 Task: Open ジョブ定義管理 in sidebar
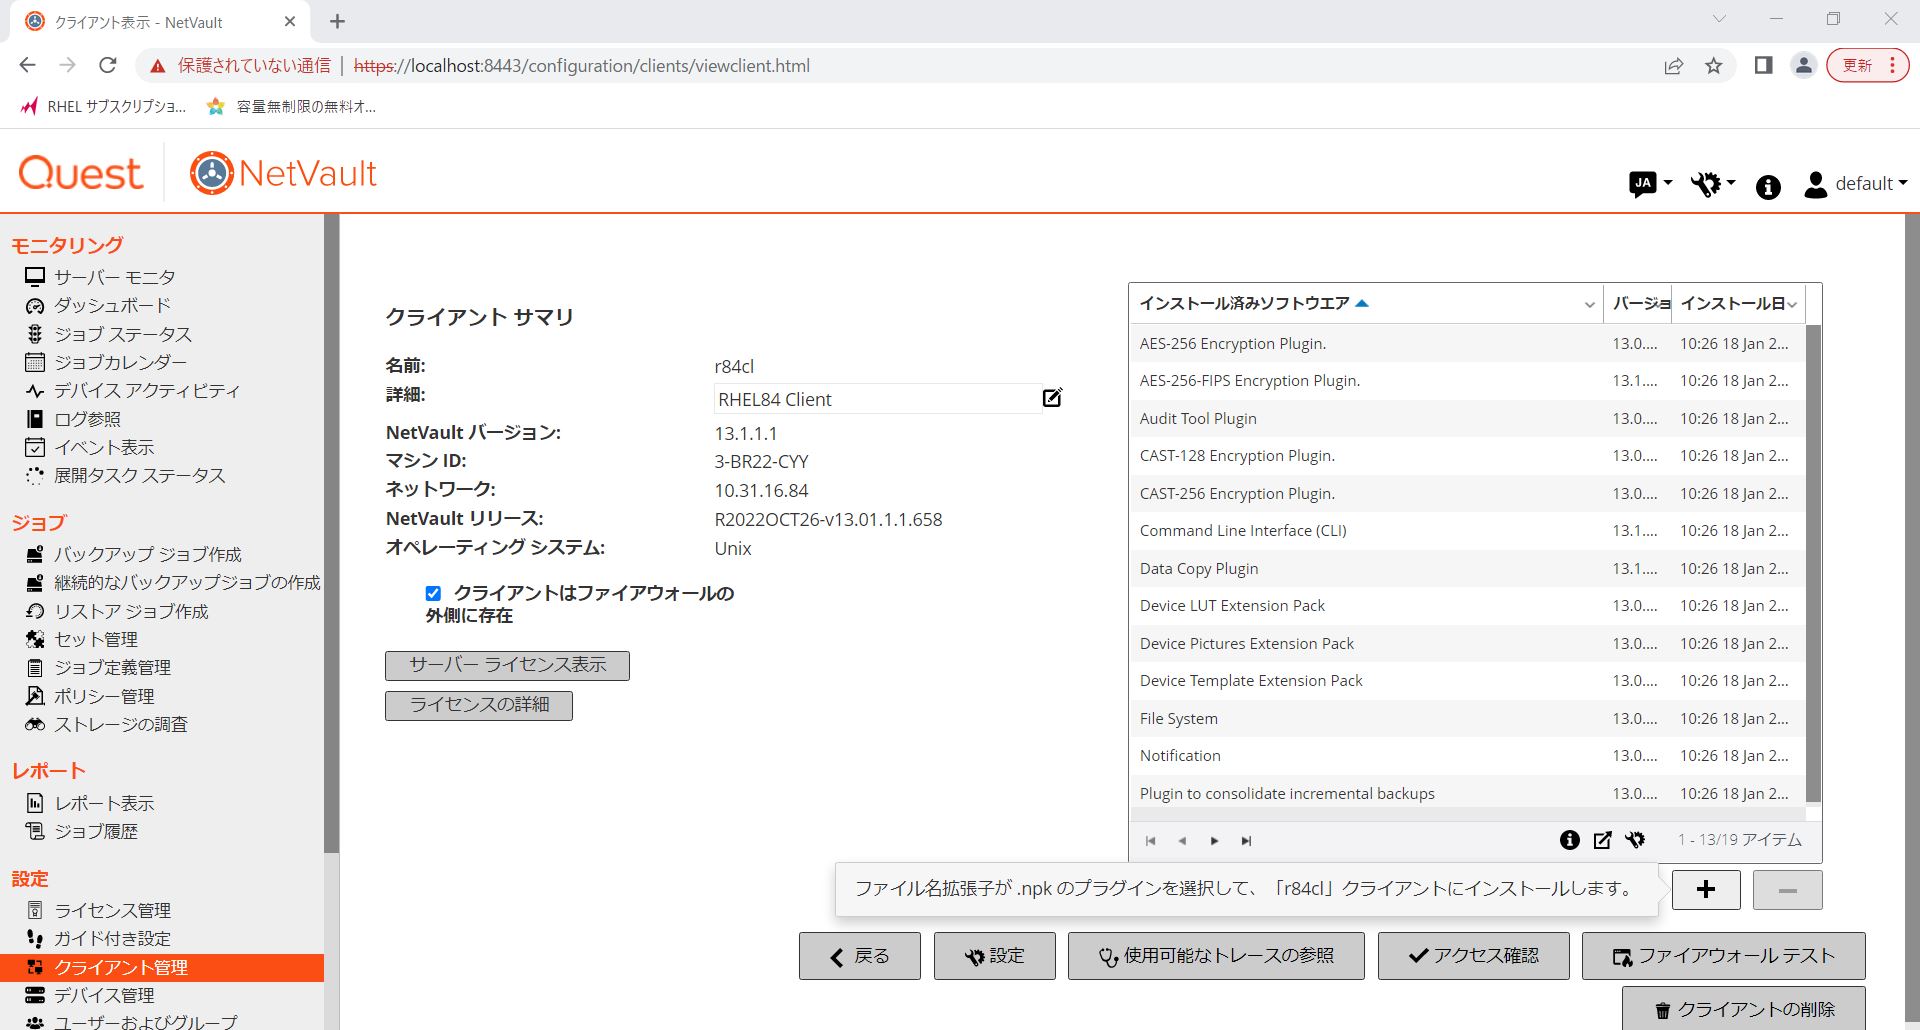(112, 667)
